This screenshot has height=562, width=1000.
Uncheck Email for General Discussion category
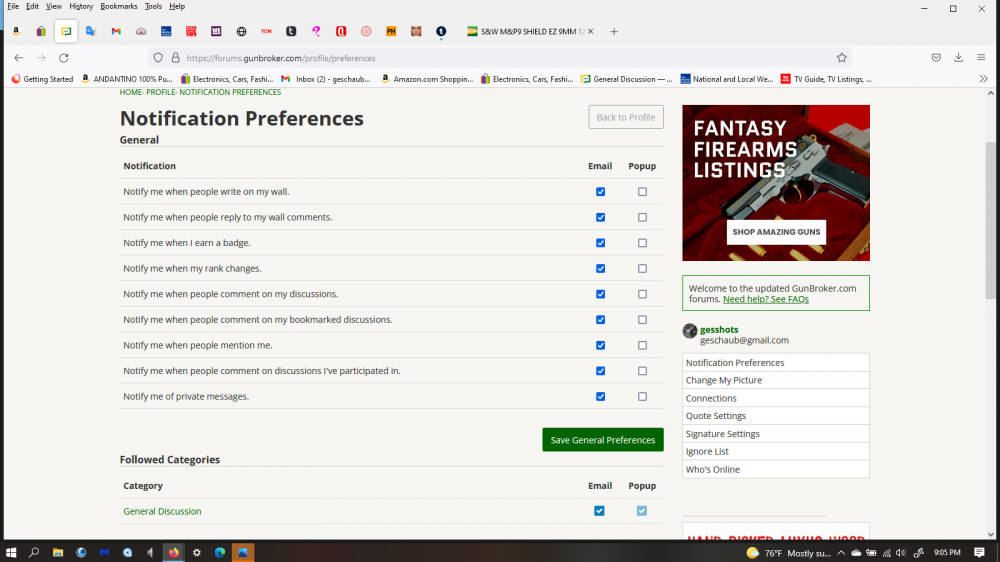599,511
